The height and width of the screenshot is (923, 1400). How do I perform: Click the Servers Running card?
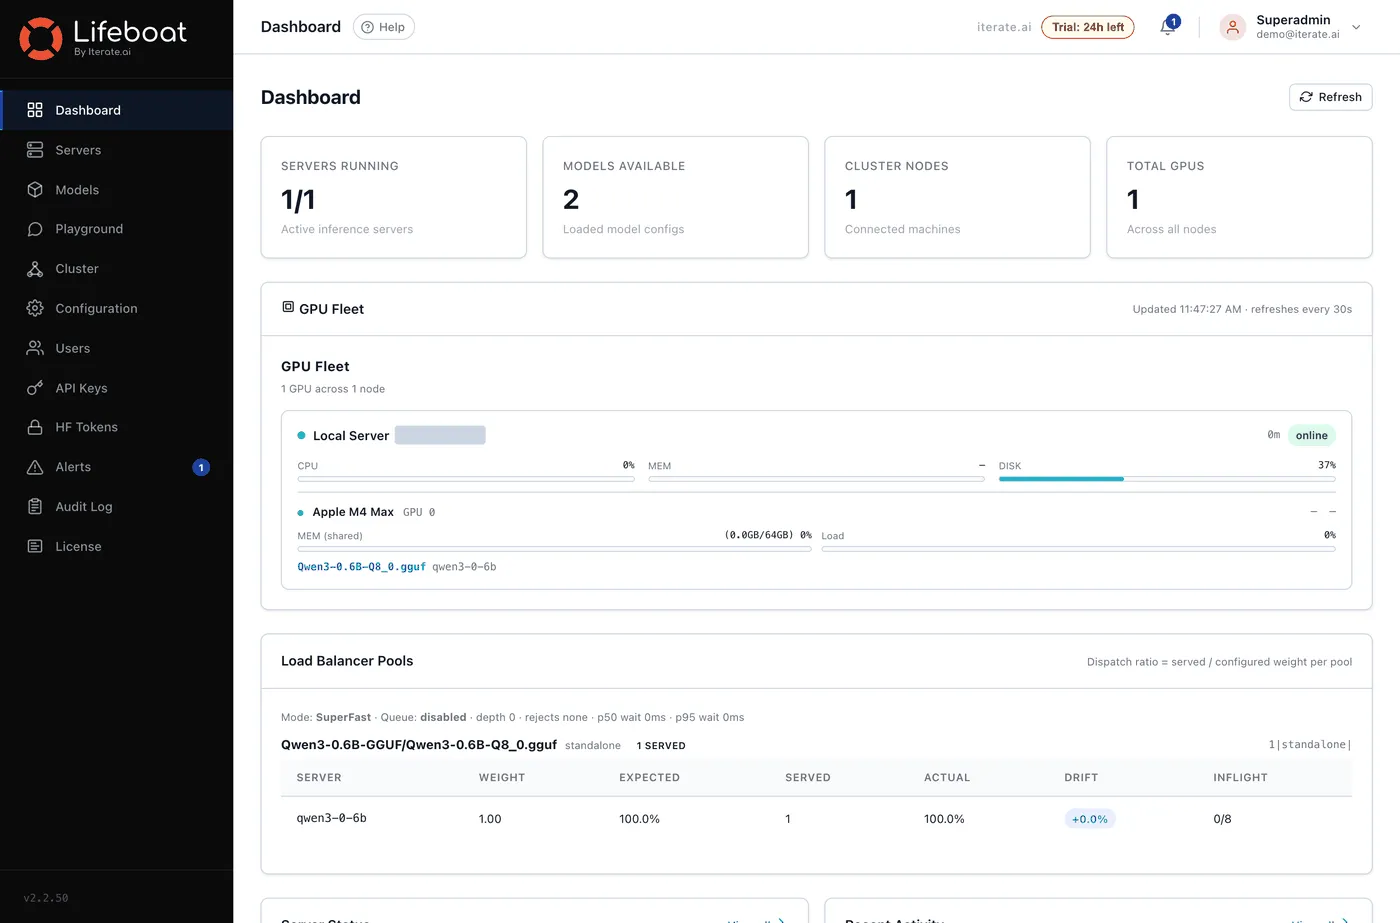(394, 197)
